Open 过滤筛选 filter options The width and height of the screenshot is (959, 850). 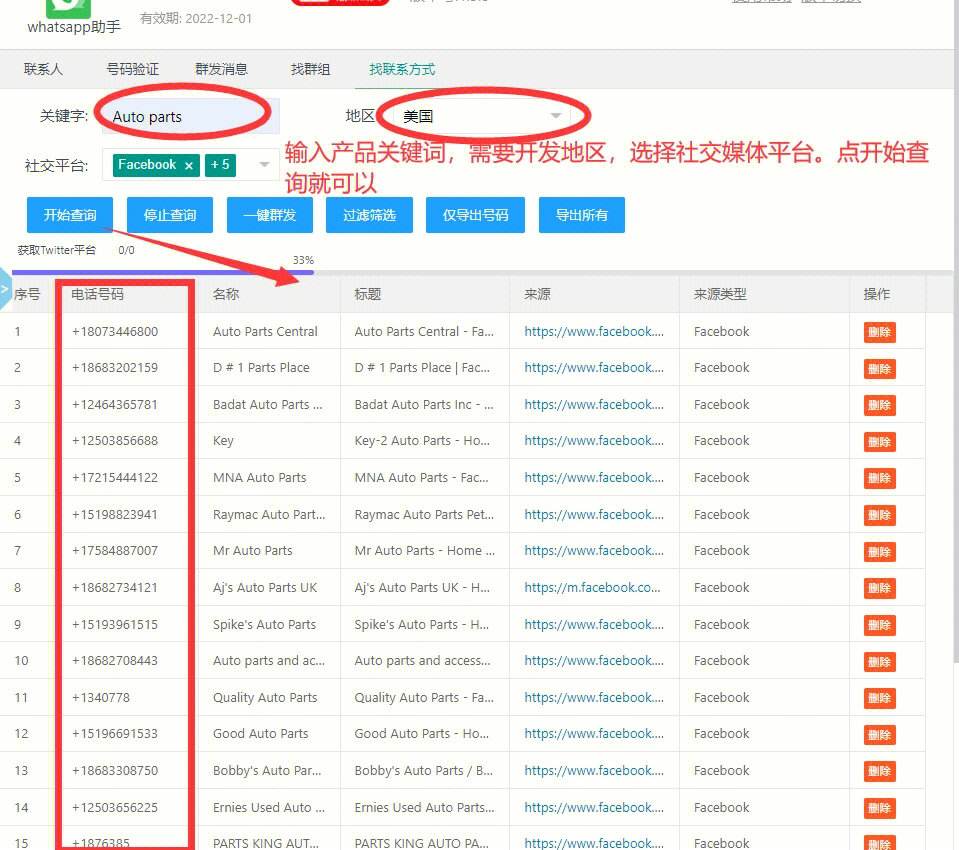pos(369,215)
